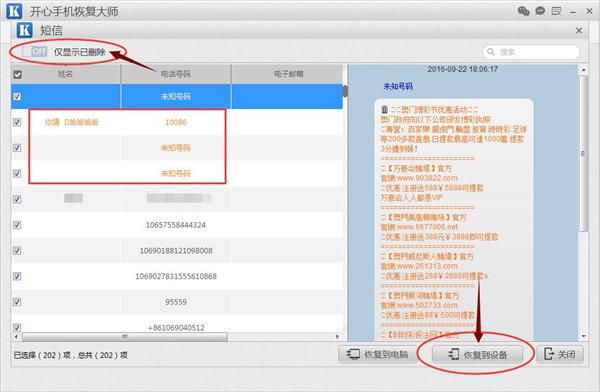
Task: Uncheck the checkbox for 10657558444324
Action: coord(17,225)
